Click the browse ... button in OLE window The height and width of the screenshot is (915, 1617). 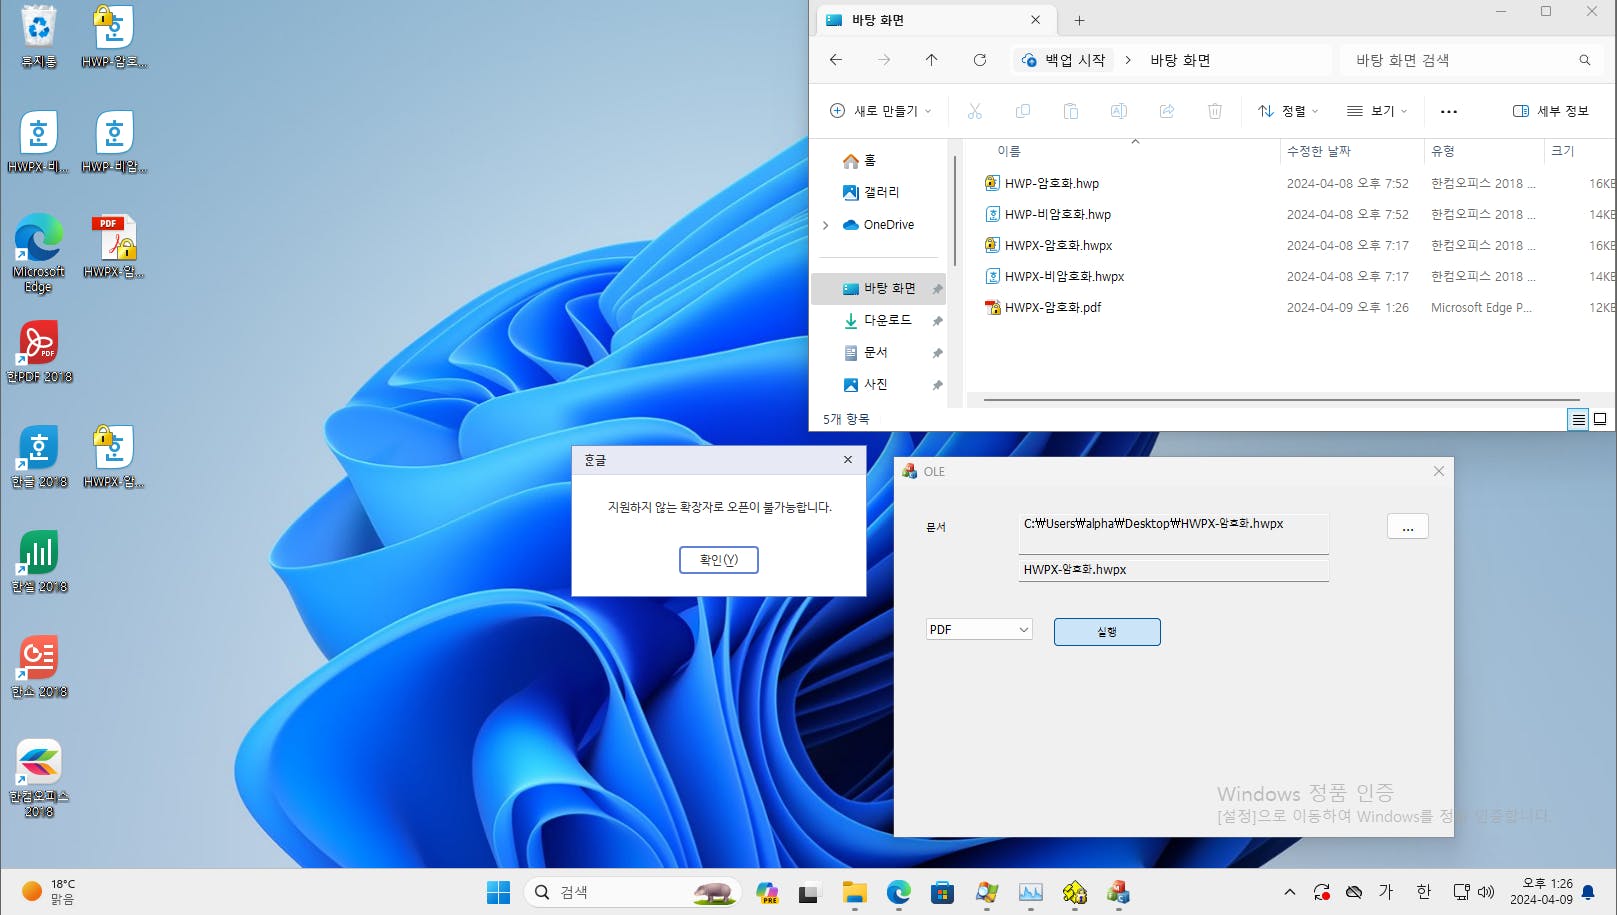click(x=1408, y=526)
